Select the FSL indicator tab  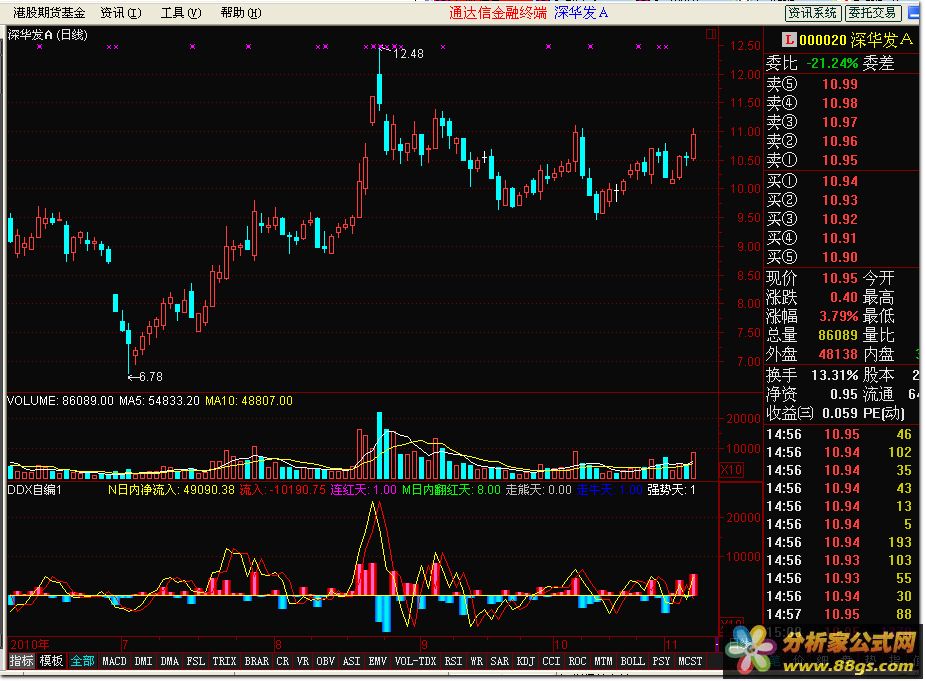[196, 662]
